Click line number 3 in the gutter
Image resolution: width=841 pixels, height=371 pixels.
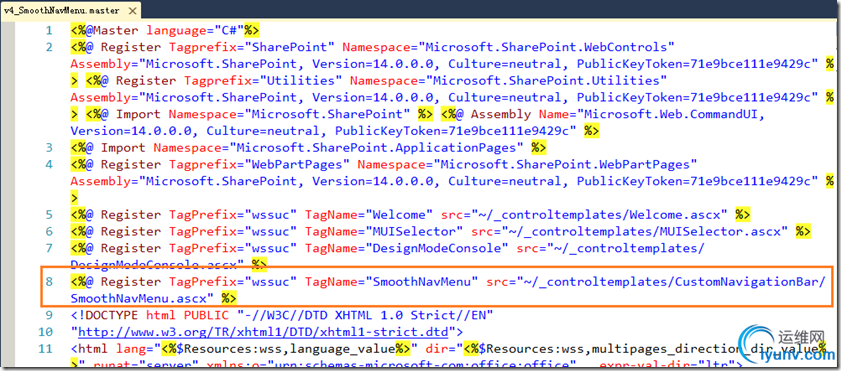[x=49, y=147]
